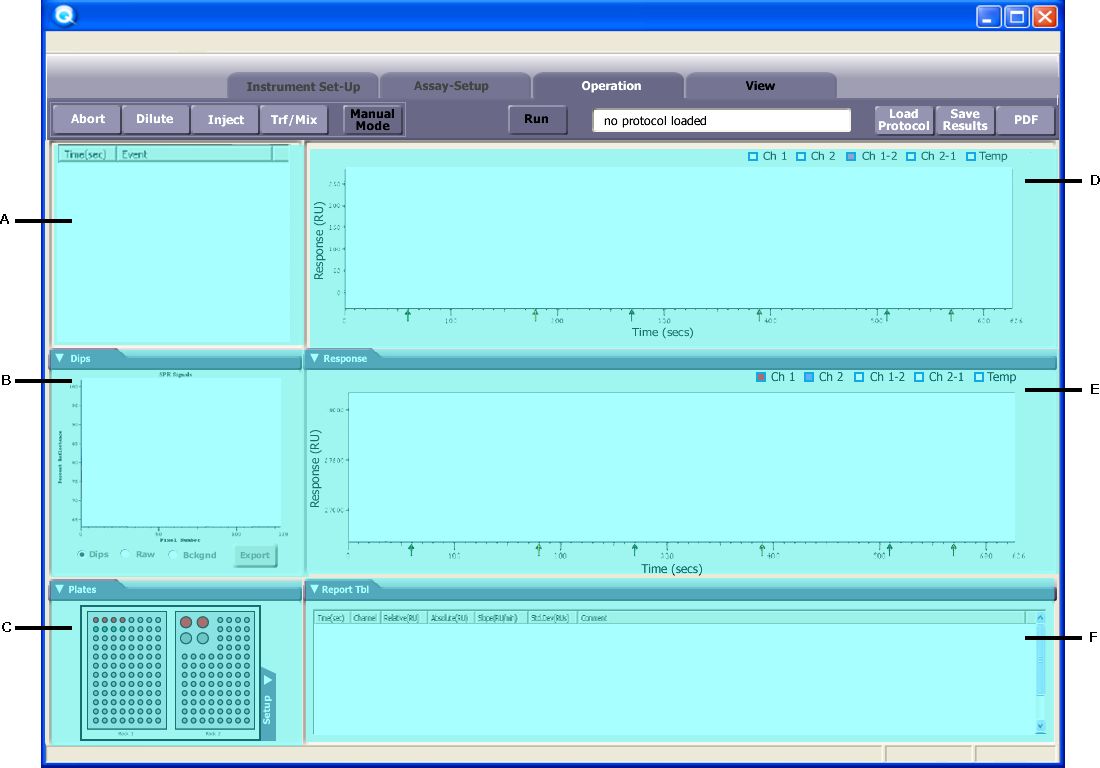Screen dimensions: 1100x768
Task: Click the protocol name field
Action: (722, 121)
